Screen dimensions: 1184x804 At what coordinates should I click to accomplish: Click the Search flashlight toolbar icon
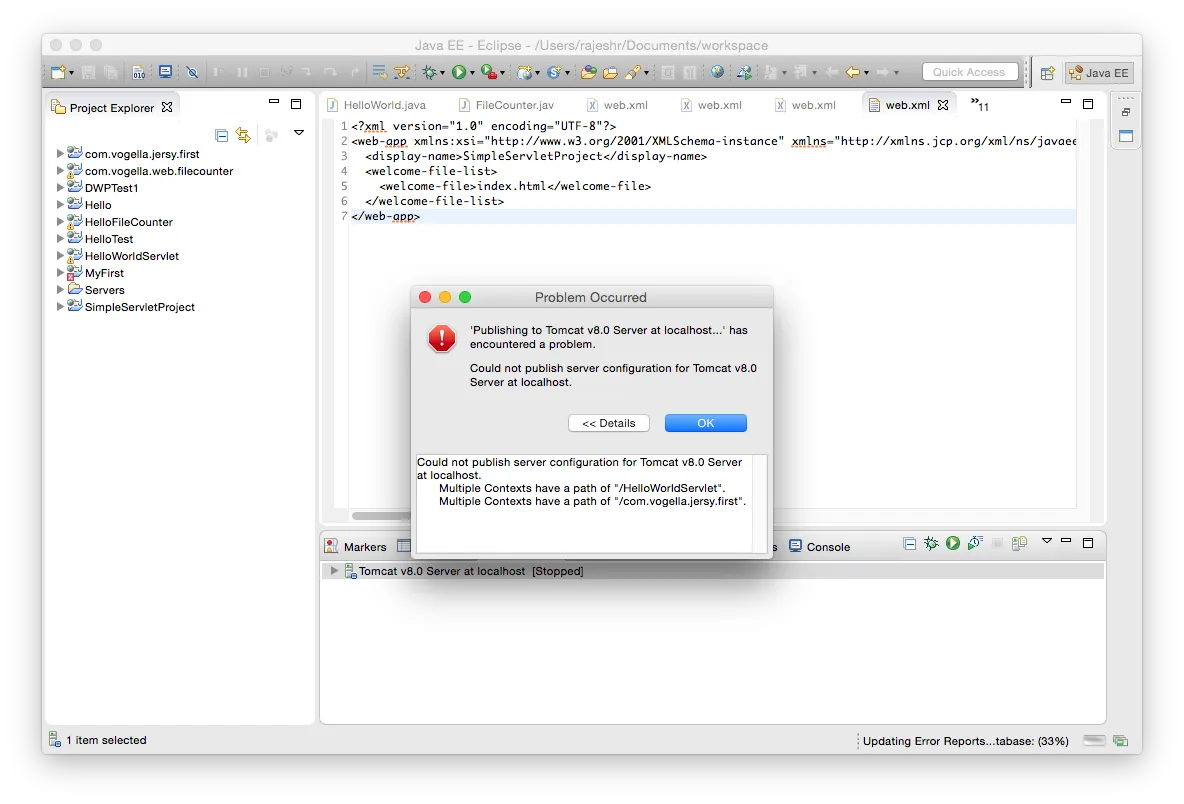coord(633,72)
